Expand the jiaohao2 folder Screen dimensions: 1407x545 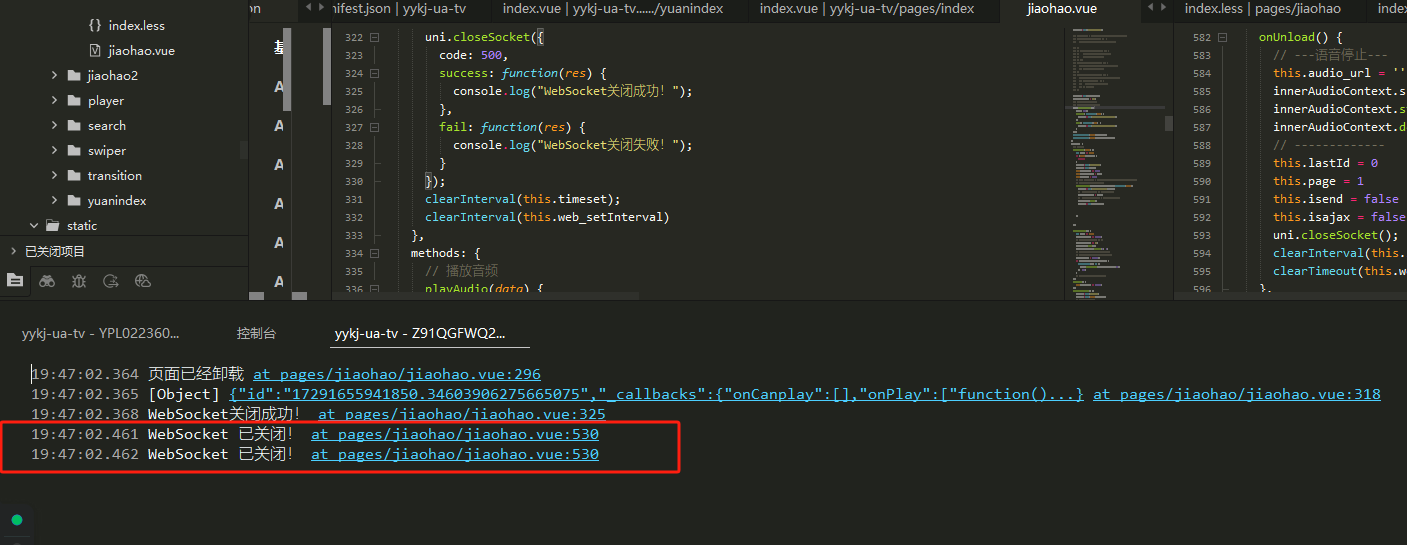click(x=54, y=75)
